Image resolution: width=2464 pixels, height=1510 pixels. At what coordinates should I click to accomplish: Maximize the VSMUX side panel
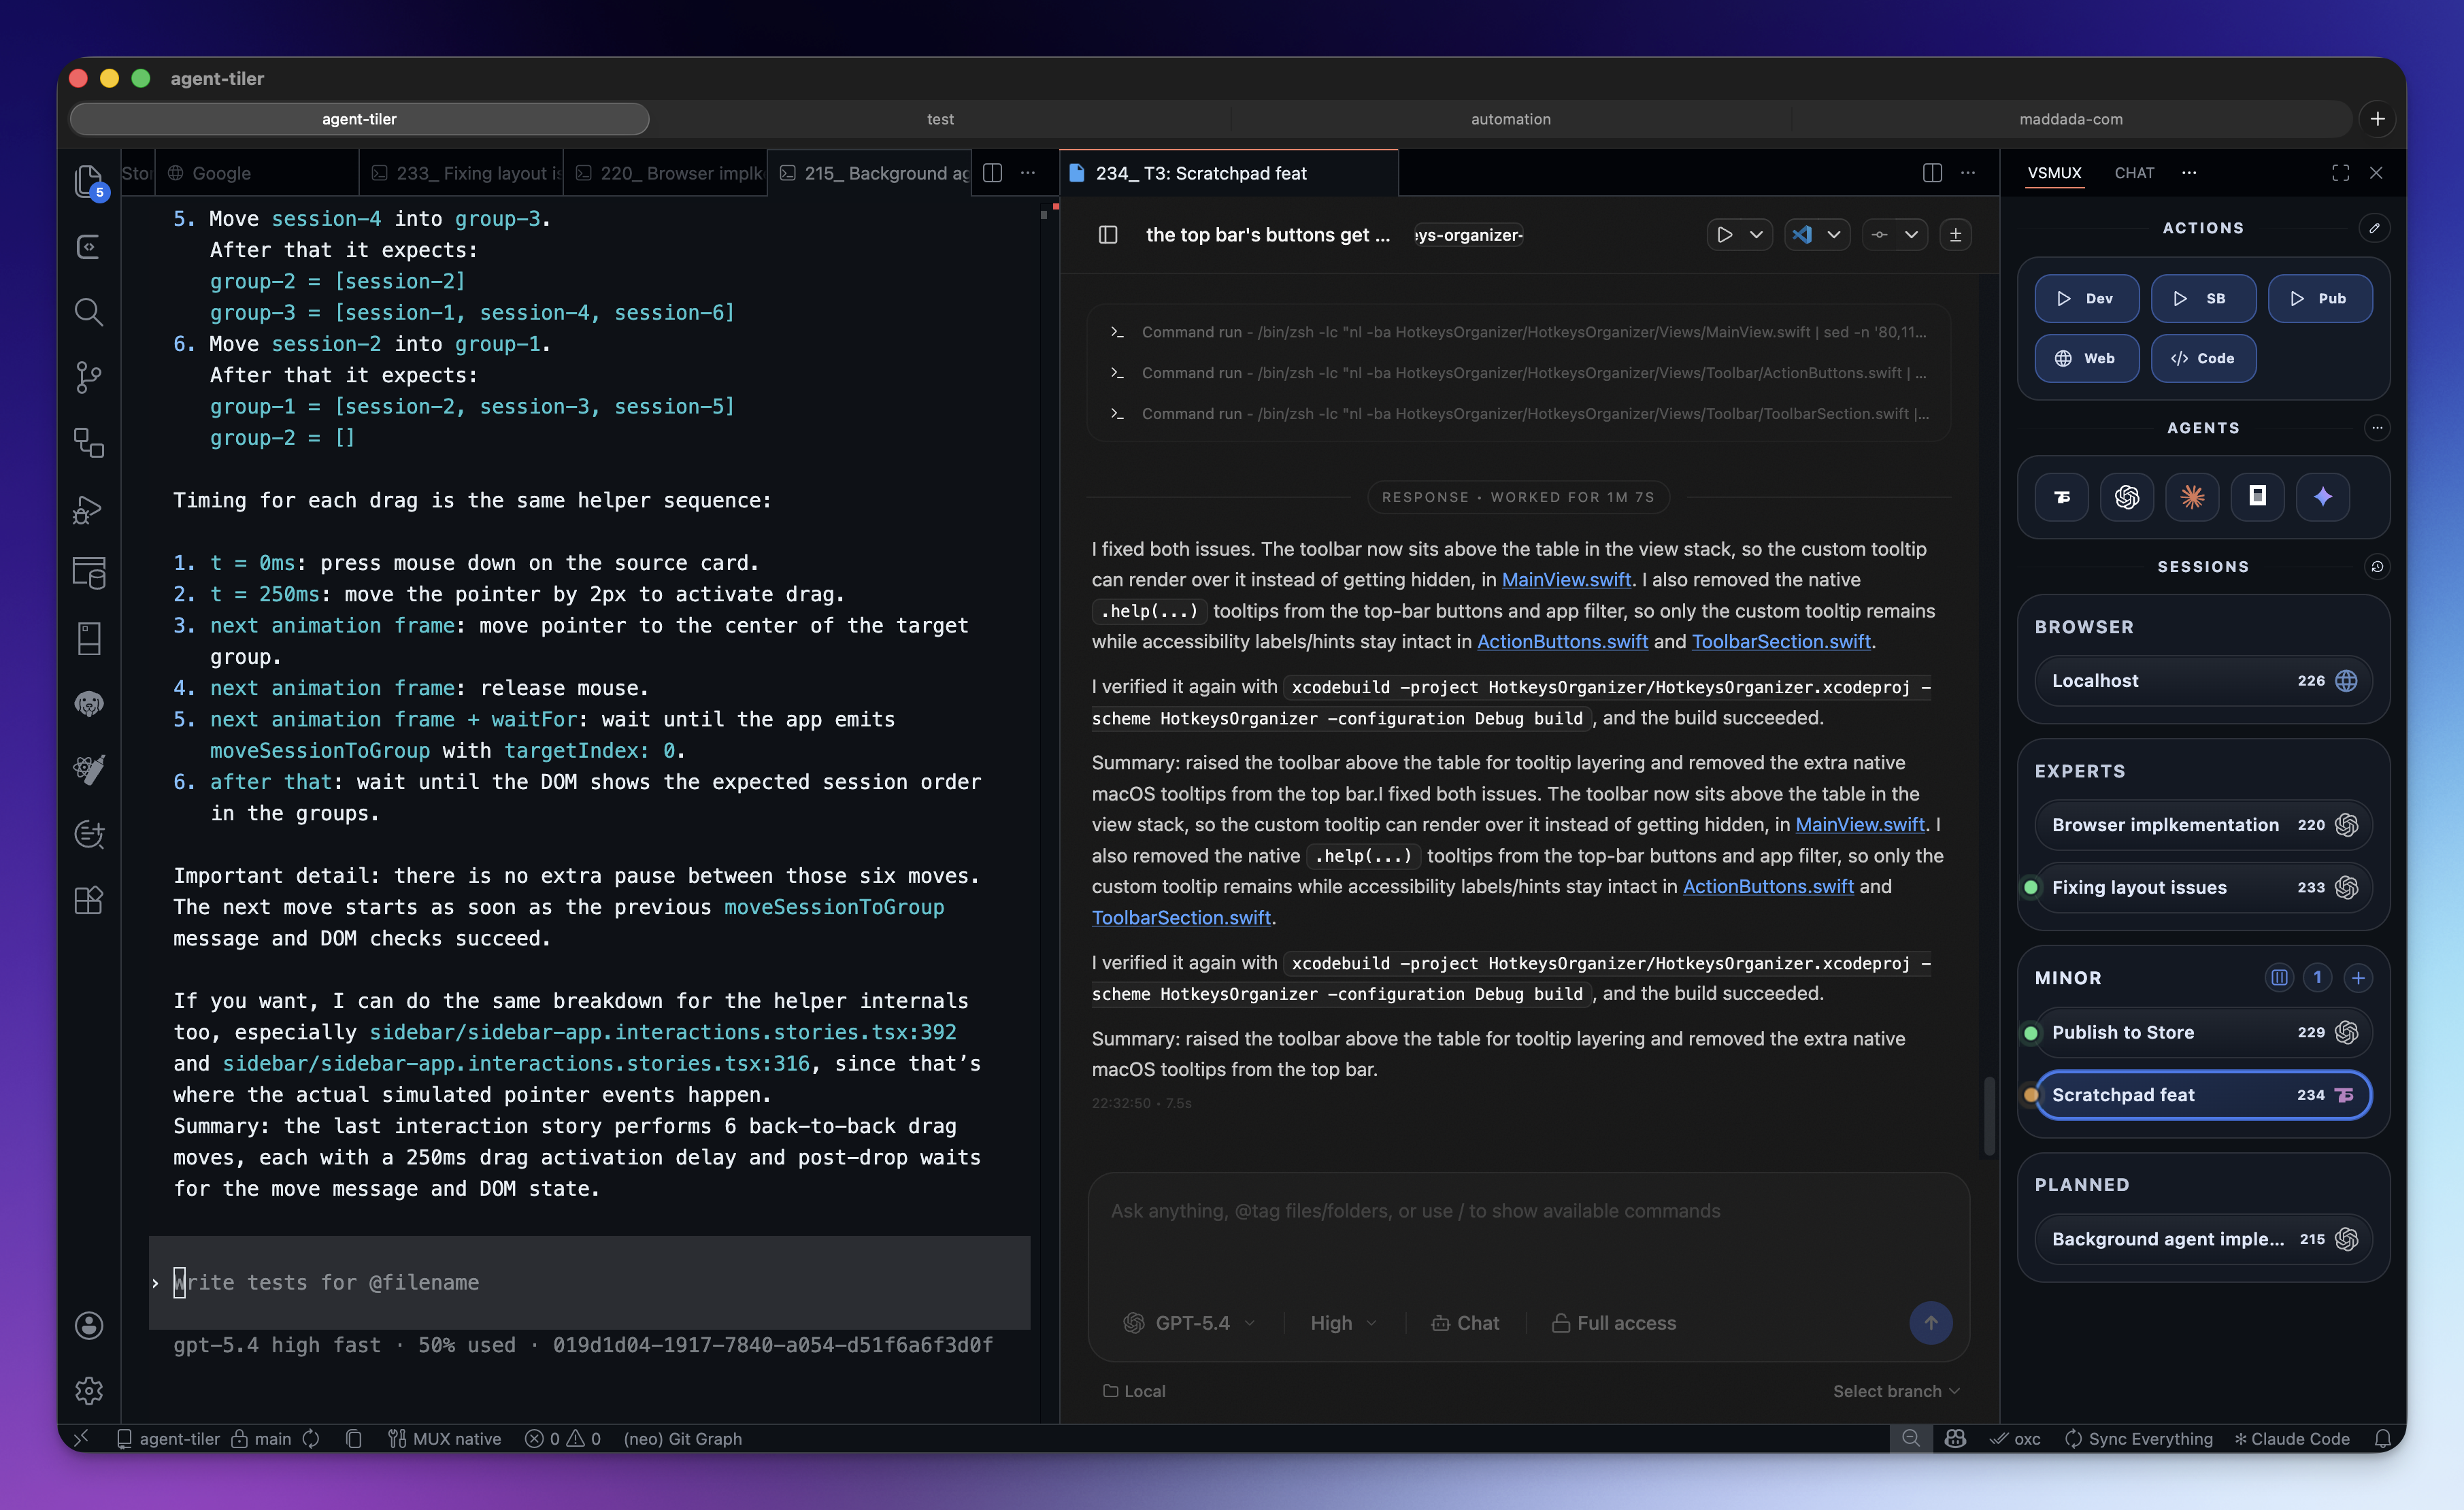[2340, 173]
